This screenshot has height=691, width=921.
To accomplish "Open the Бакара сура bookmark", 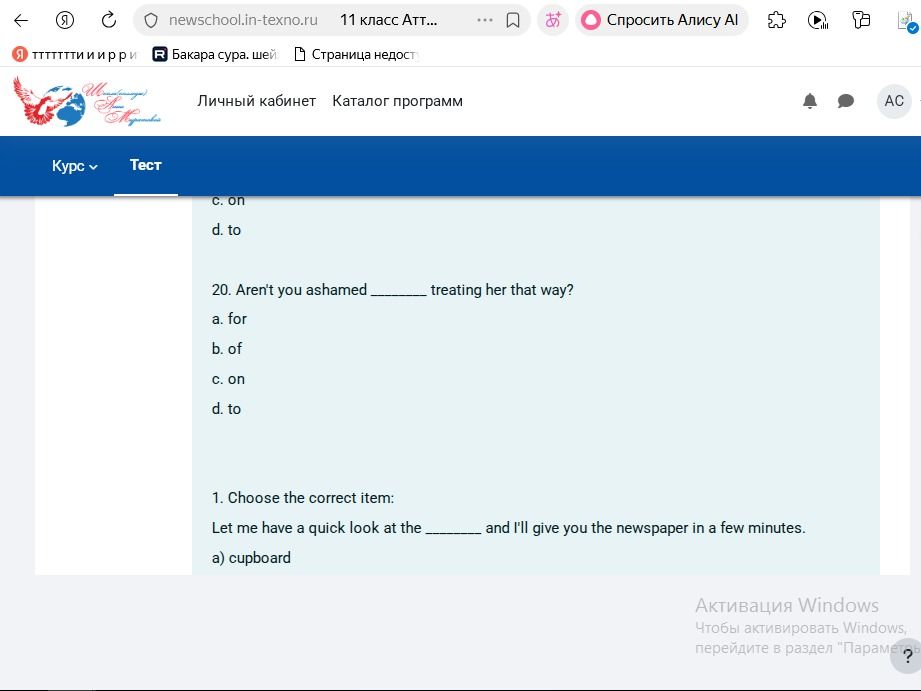I will [214, 55].
